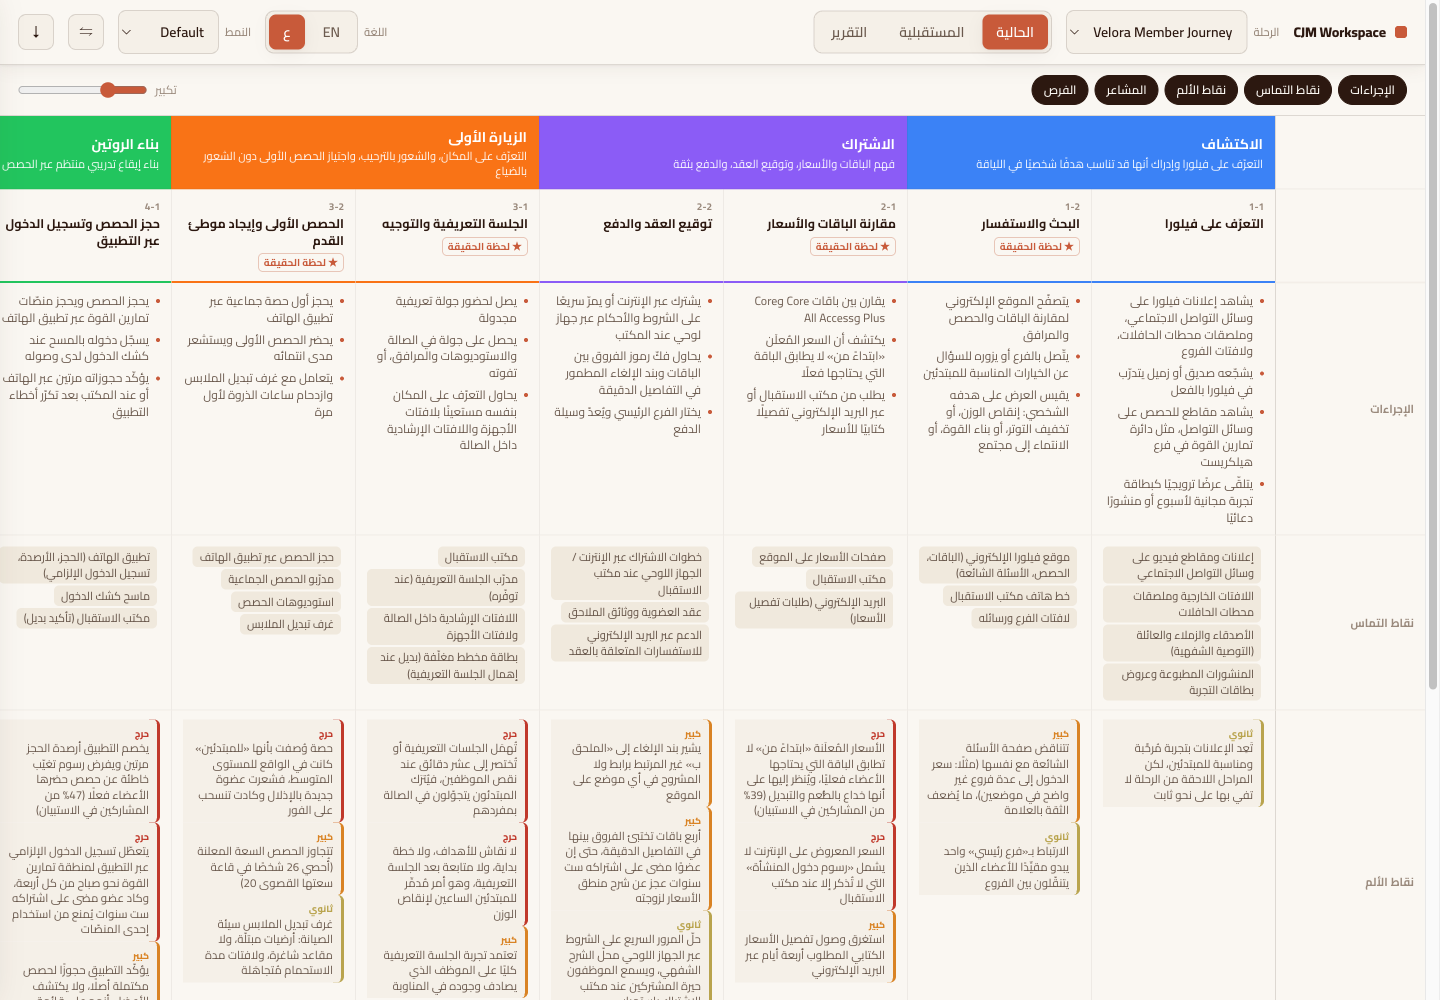Click the نقاط الألم row label
This screenshot has width=1440, height=1000.
[x=1389, y=882]
